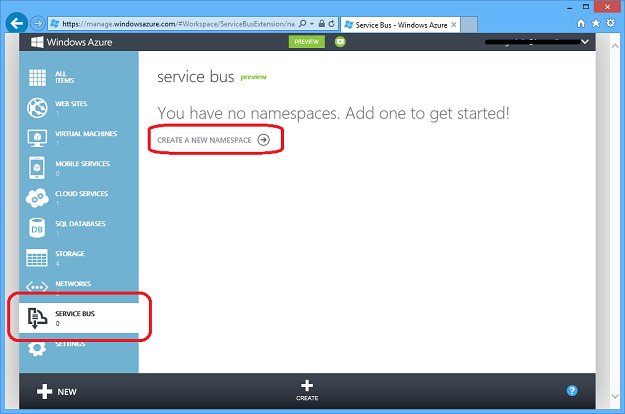Go back with the browser back arrow

(x=17, y=24)
